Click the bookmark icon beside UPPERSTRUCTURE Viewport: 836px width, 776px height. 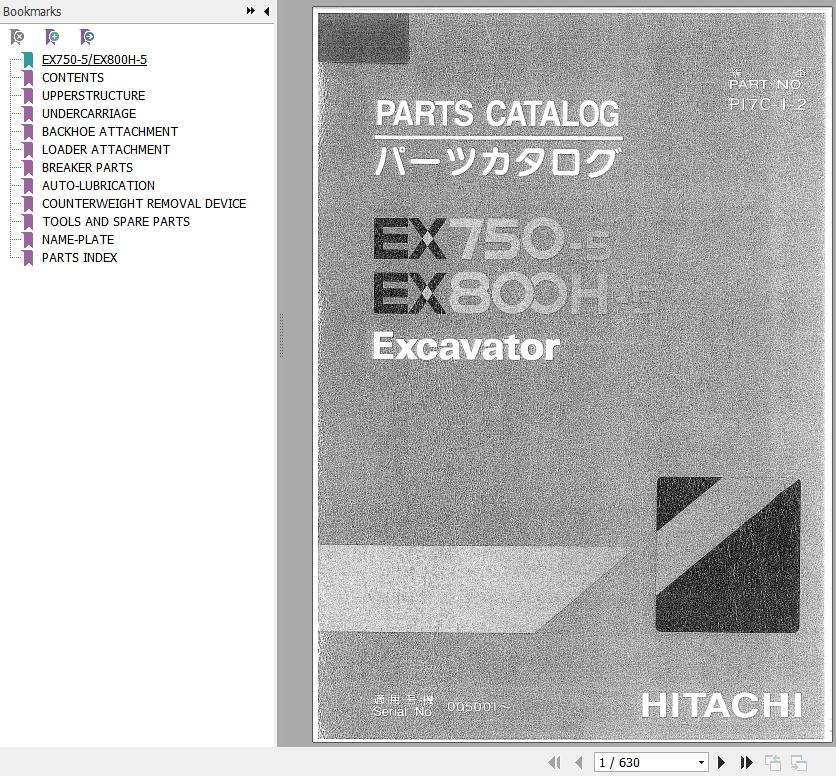coord(28,96)
